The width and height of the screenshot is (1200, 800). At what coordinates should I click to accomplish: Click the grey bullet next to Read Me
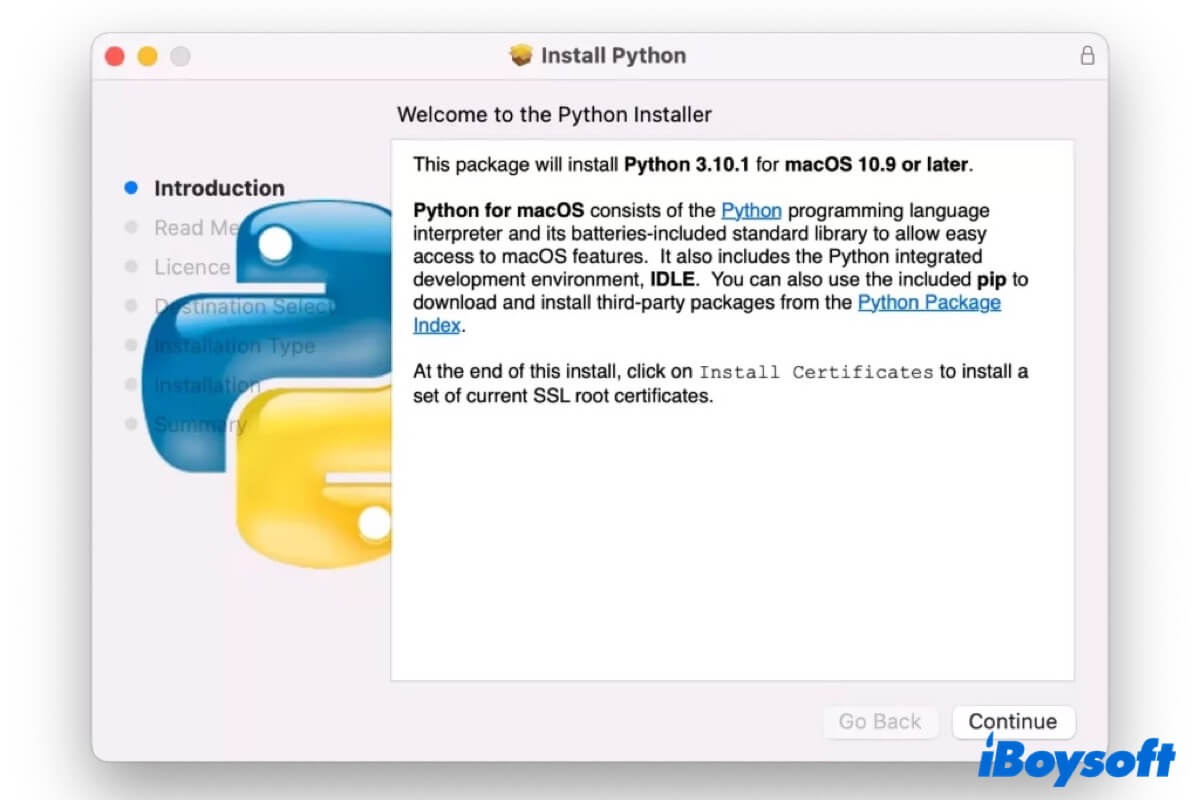pos(132,228)
